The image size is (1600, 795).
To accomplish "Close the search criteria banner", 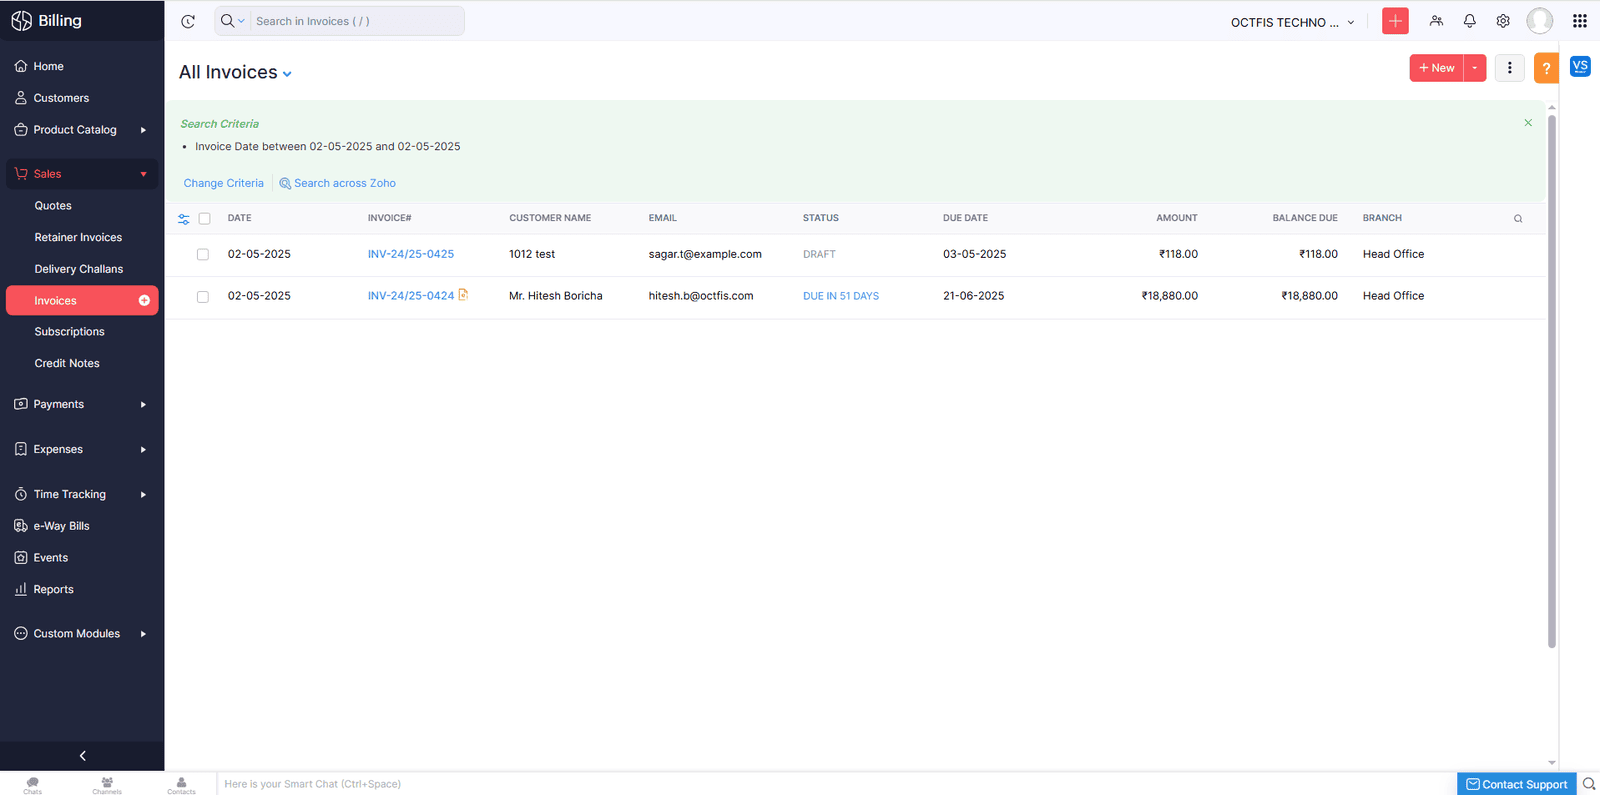I will pyautogui.click(x=1528, y=123).
